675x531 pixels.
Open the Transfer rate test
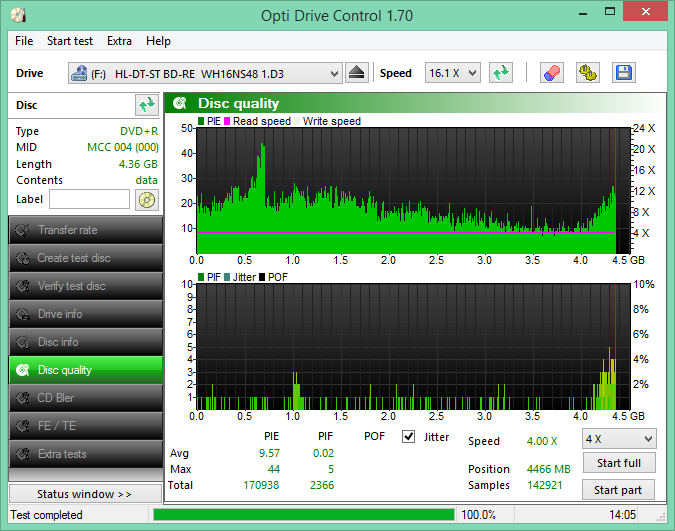(86, 230)
